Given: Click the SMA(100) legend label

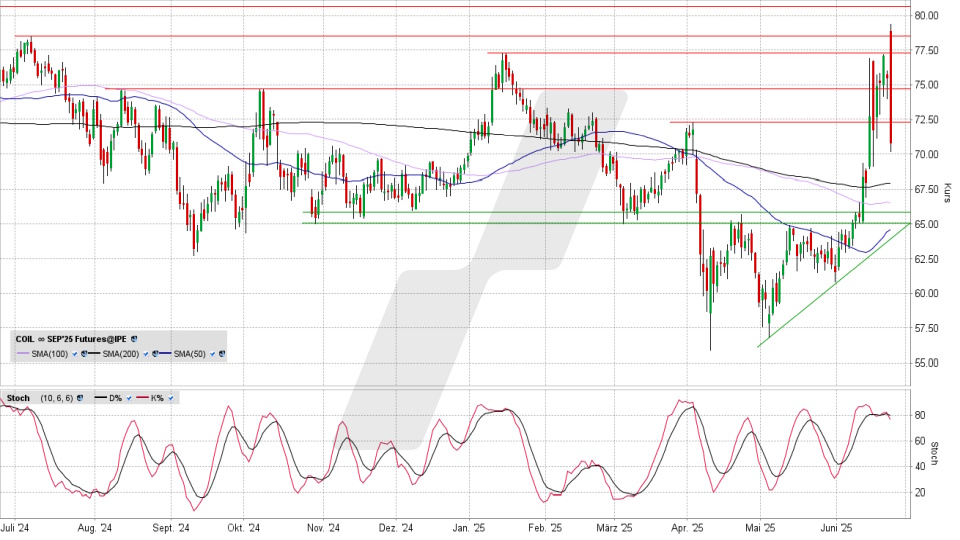Looking at the screenshot, I should pos(50,354).
